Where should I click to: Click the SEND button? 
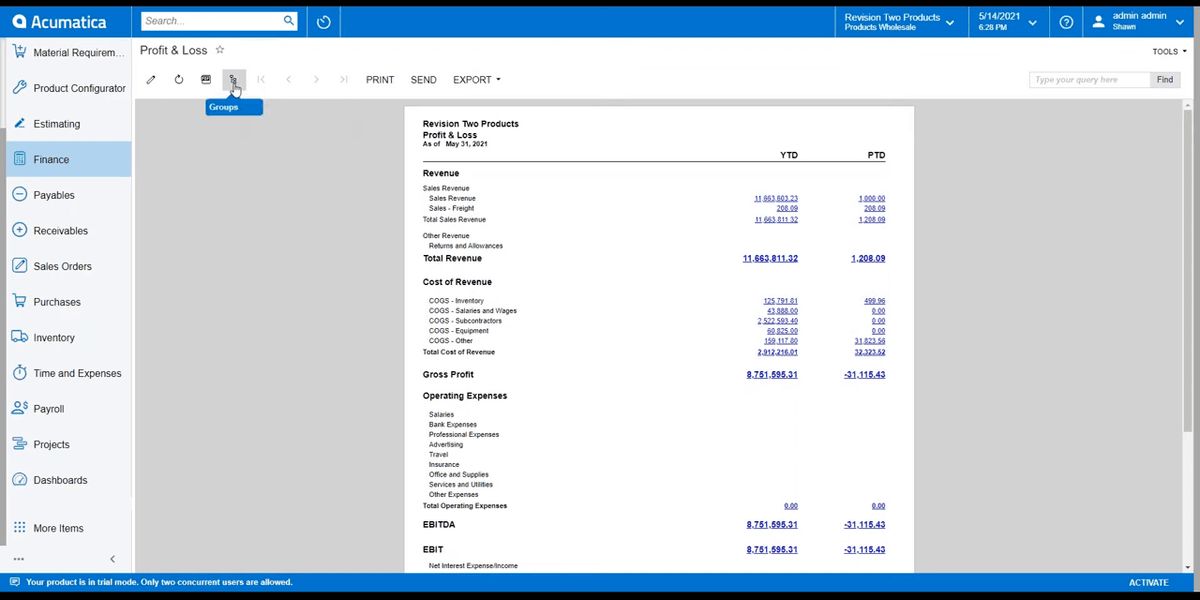[423, 79]
